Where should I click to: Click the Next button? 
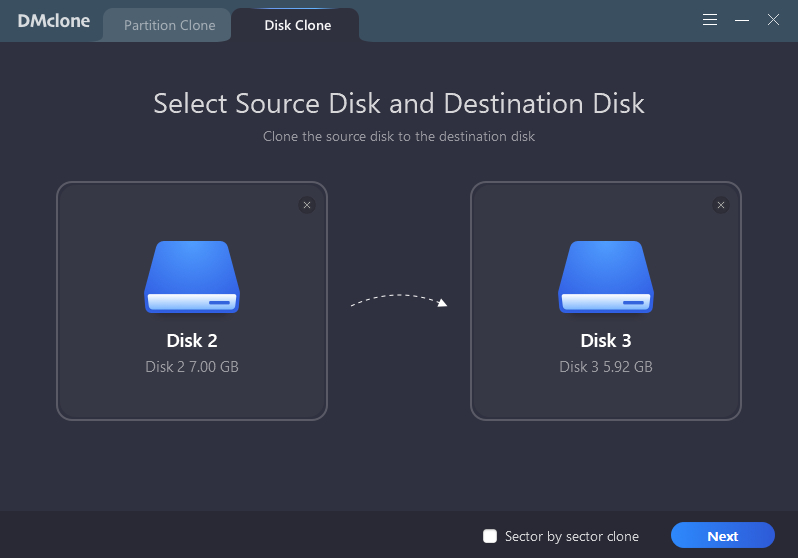click(x=723, y=536)
